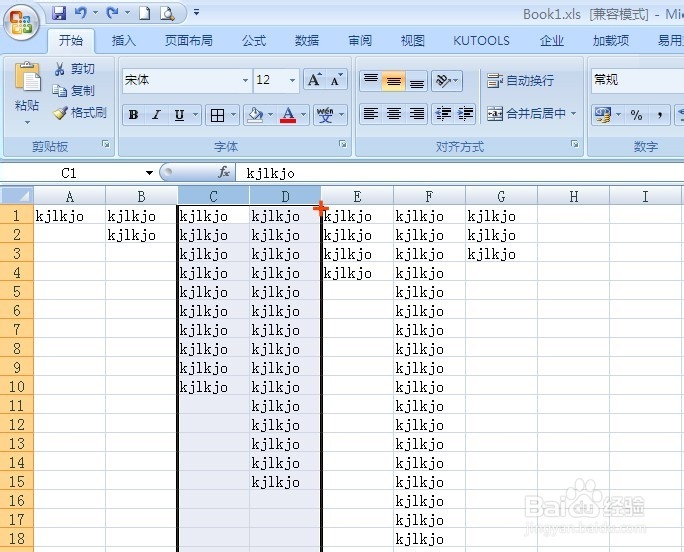Image resolution: width=684 pixels, height=552 pixels.
Task: Set middle vertical alignment
Action: [x=393, y=81]
